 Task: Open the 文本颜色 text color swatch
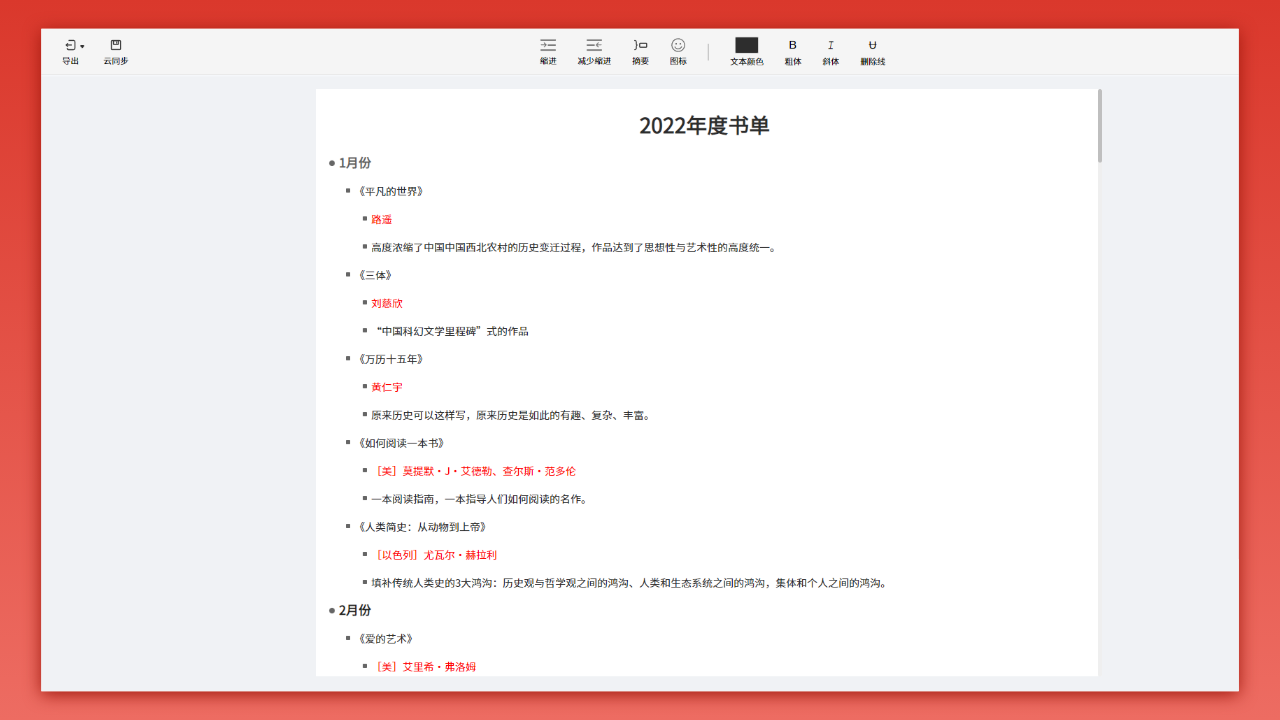point(745,45)
